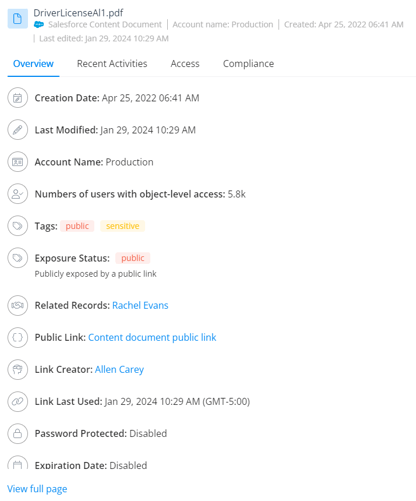This screenshot has height=501, width=416.
Task: Open link creator Allen Carey's profile
Action: pyautogui.click(x=119, y=369)
